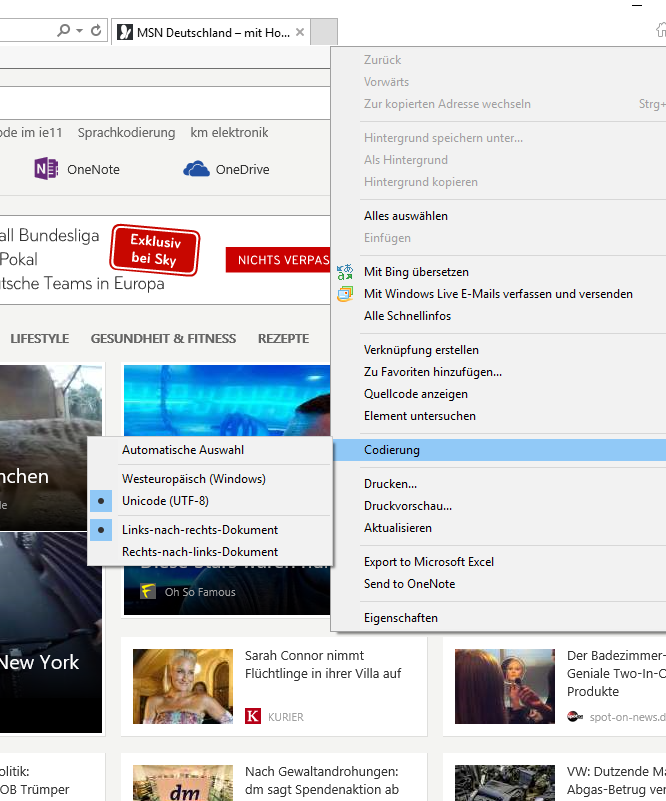Open the VW article thumbnail
Viewport: 666px width, 801px height.
pyautogui.click(x=505, y=783)
